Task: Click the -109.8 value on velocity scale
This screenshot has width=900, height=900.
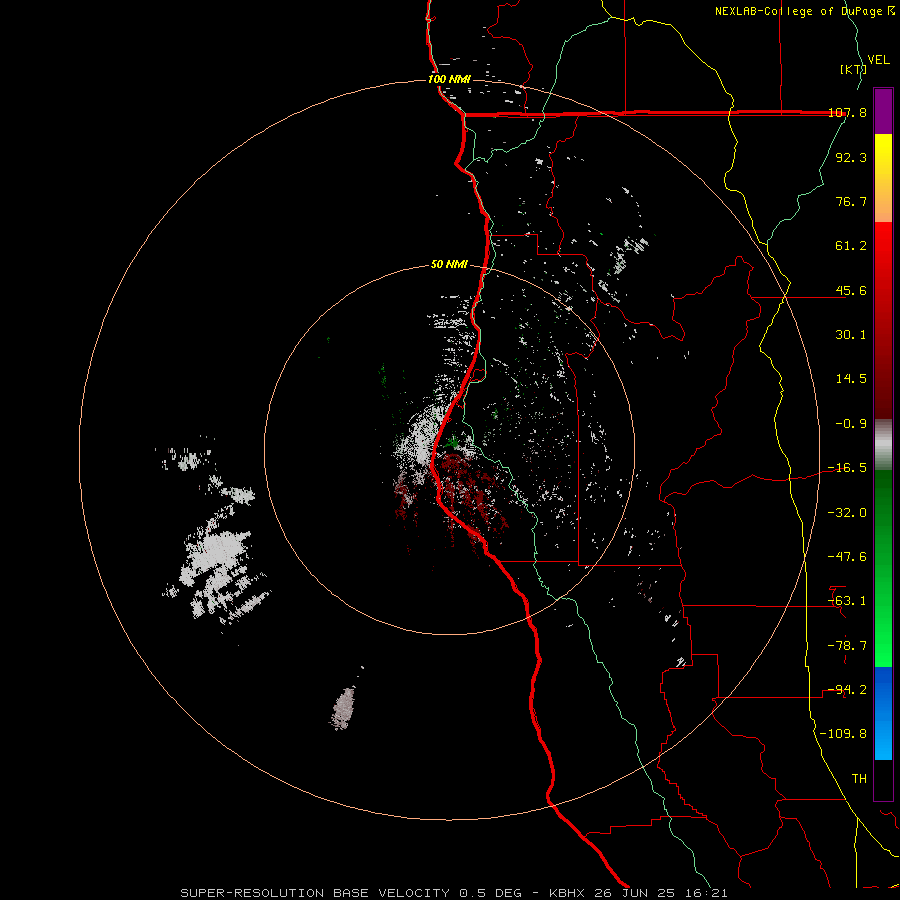Action: click(843, 734)
